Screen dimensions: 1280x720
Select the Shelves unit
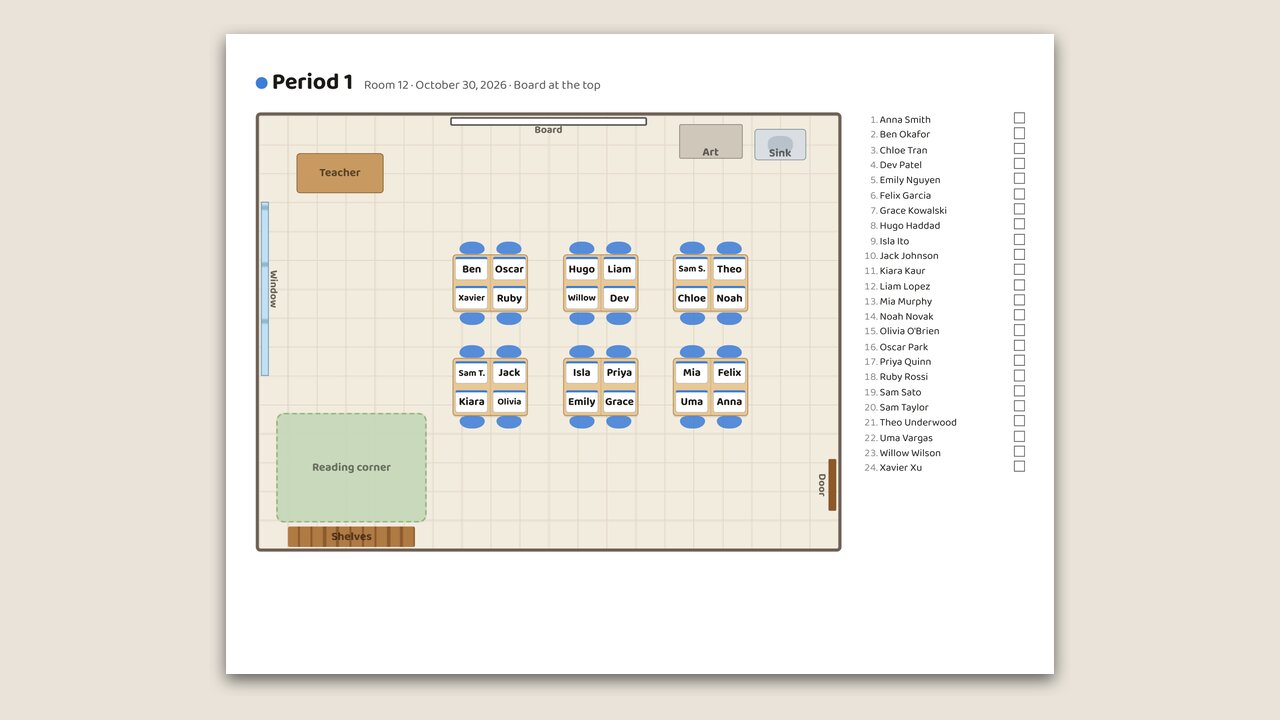(351, 537)
